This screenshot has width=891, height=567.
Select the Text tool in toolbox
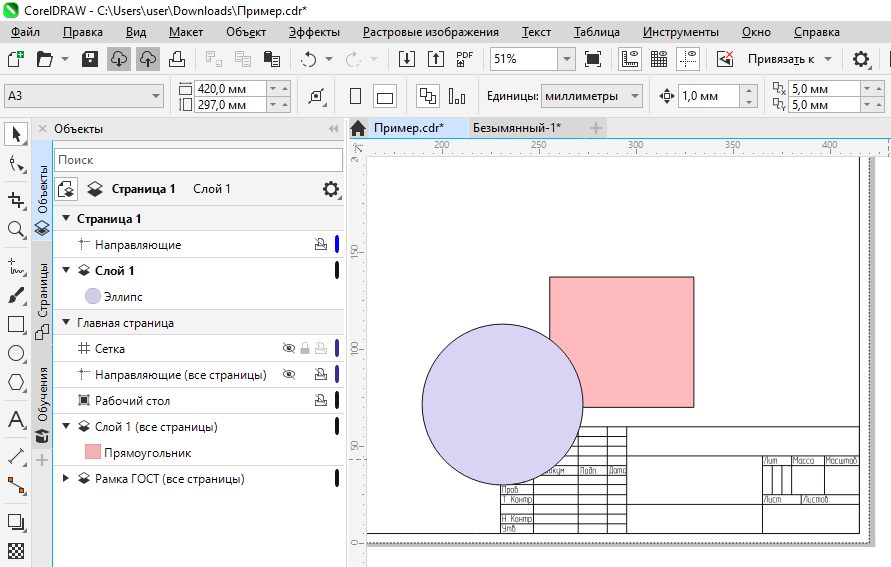coord(15,419)
